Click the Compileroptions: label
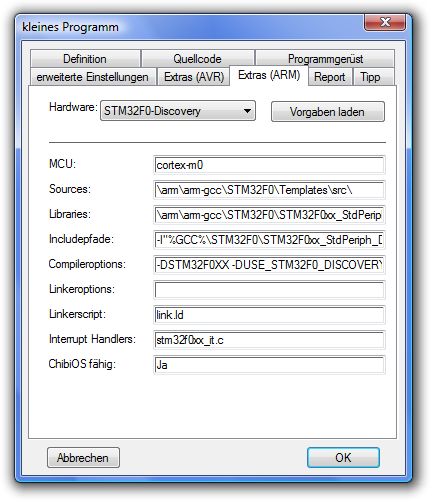The image size is (432, 502). 87,264
